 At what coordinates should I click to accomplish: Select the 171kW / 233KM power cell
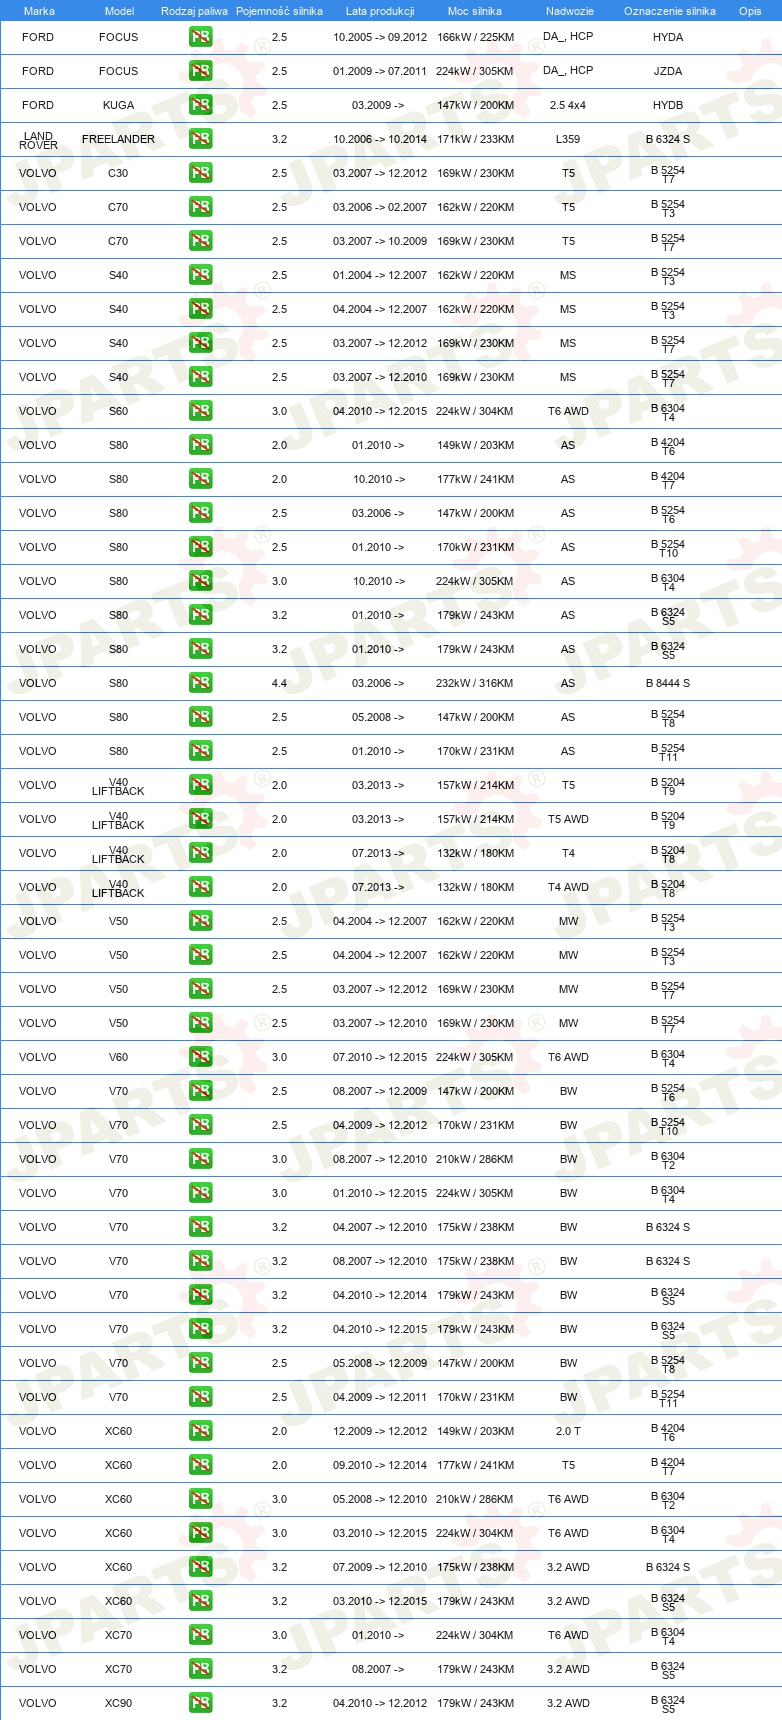(475, 139)
